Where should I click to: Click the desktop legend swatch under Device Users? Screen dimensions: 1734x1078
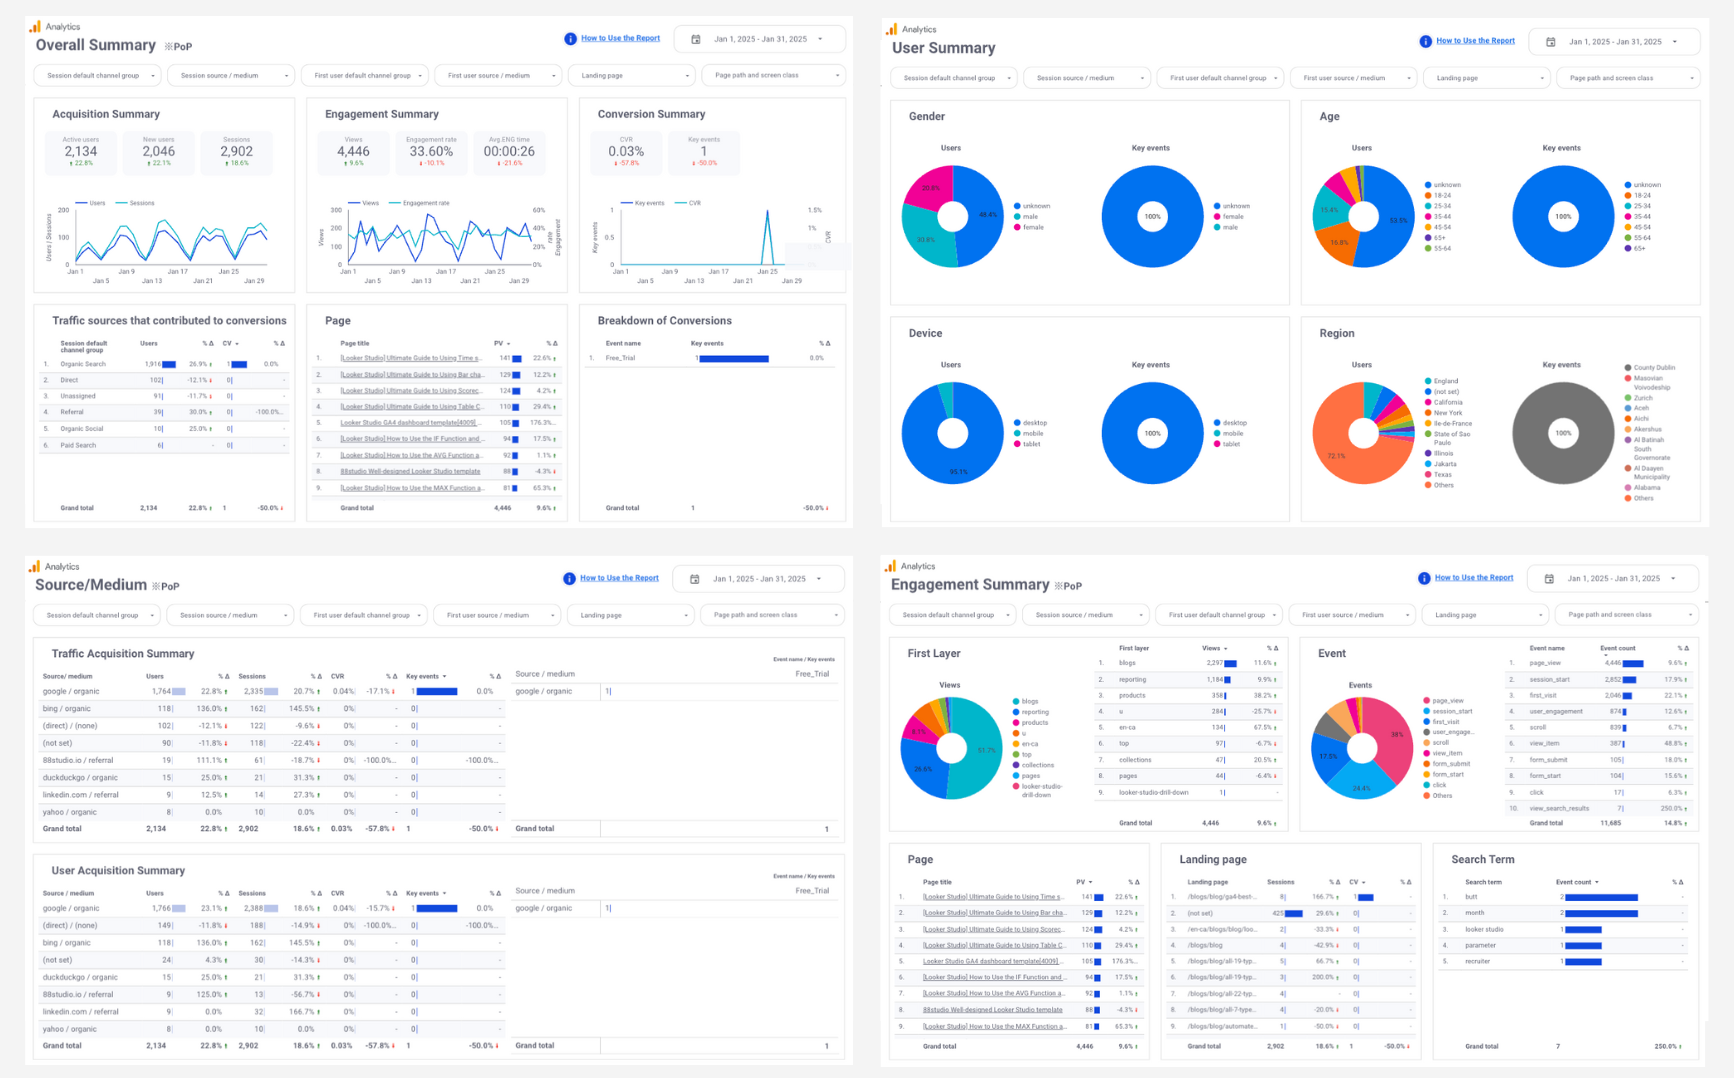pyautogui.click(x=1017, y=423)
